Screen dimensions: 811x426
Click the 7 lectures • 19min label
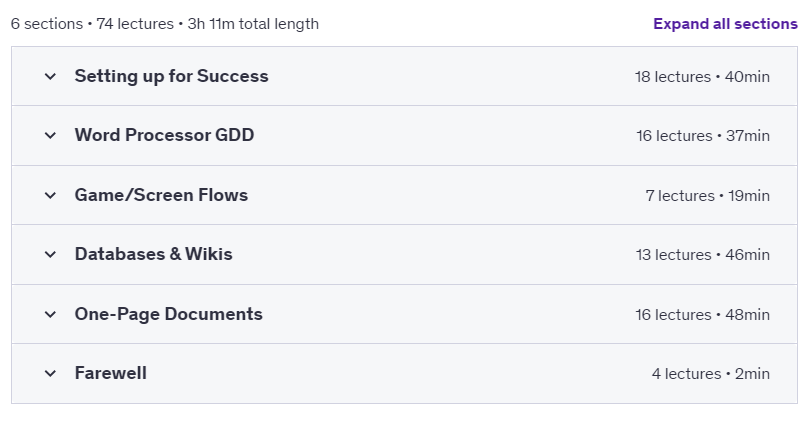click(708, 195)
